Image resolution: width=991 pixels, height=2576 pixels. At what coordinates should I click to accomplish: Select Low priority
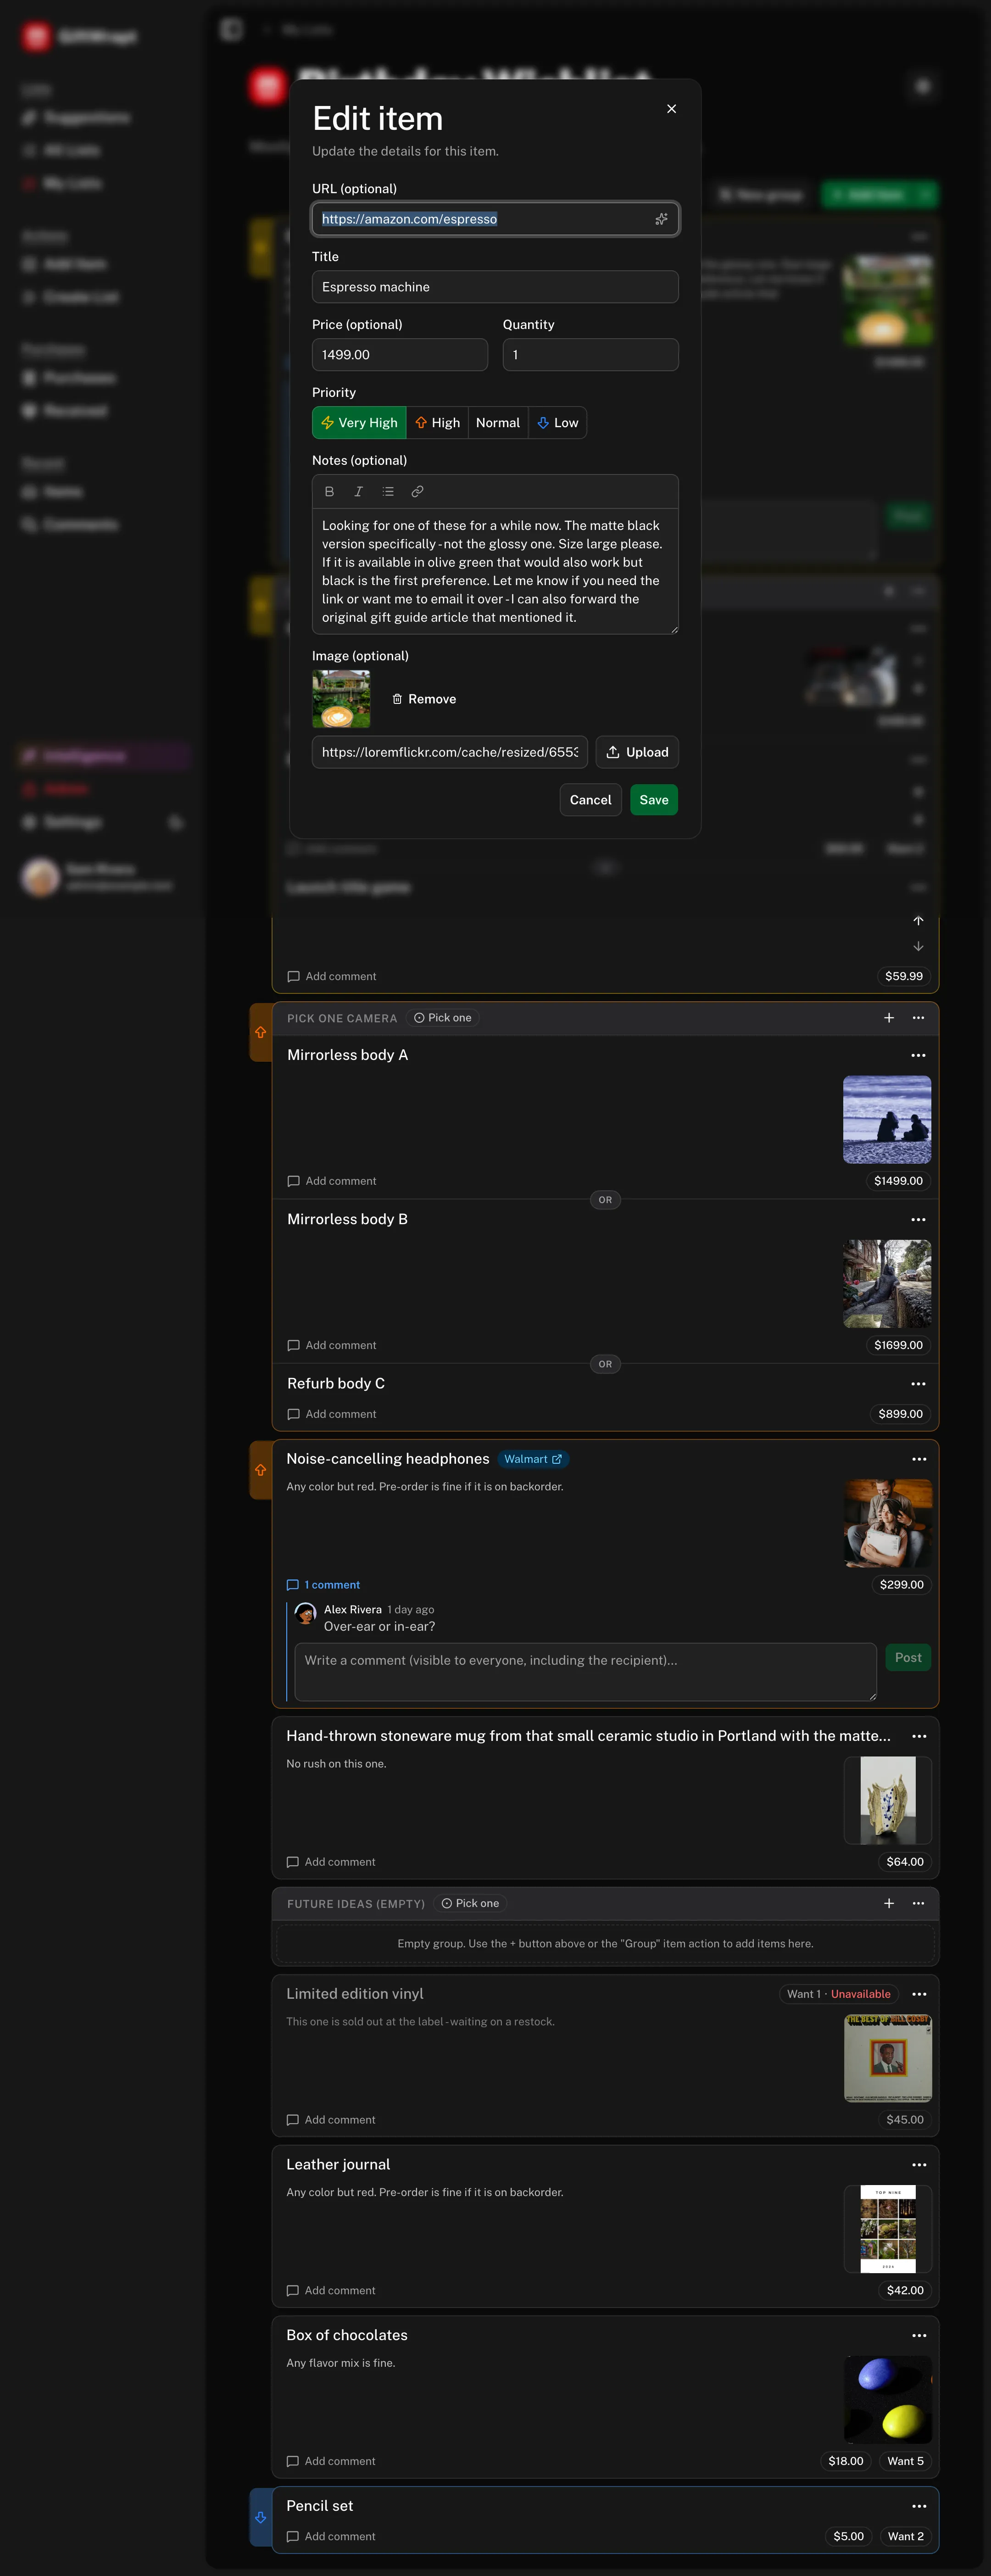pos(557,423)
